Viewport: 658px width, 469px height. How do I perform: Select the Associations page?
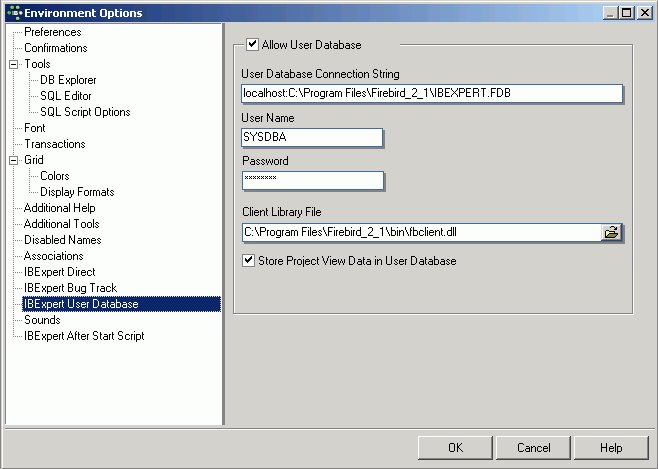pyautogui.click(x=54, y=255)
